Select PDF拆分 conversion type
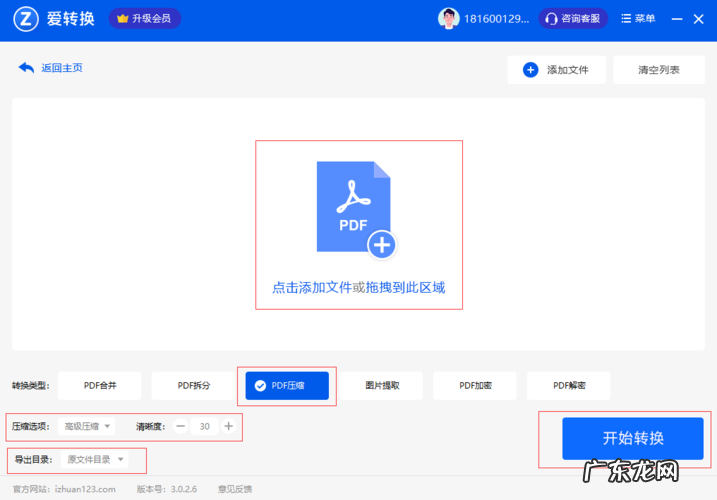Screen dimensions: 717x500 pos(193,386)
